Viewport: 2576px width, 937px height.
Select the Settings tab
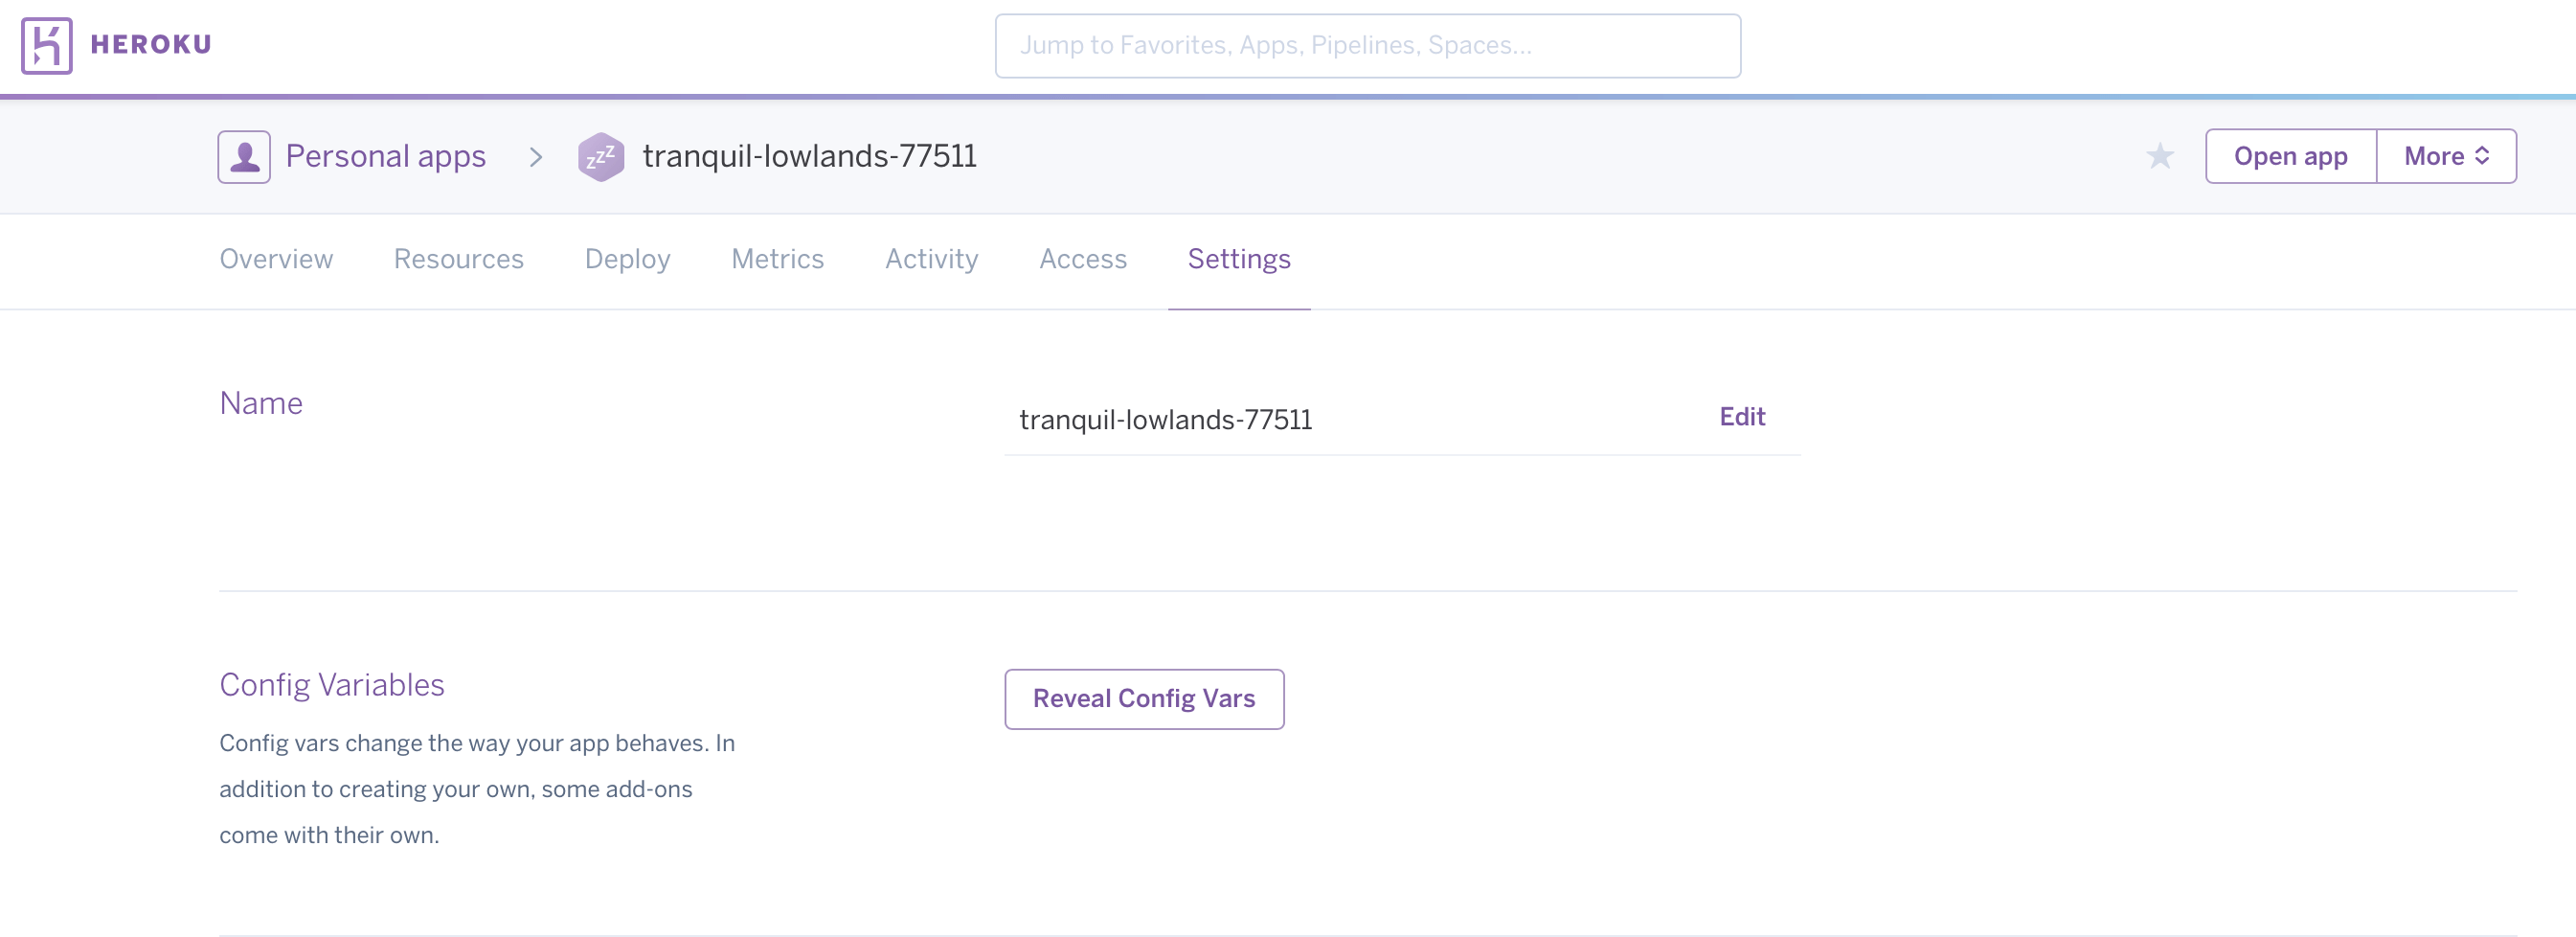tap(1238, 259)
